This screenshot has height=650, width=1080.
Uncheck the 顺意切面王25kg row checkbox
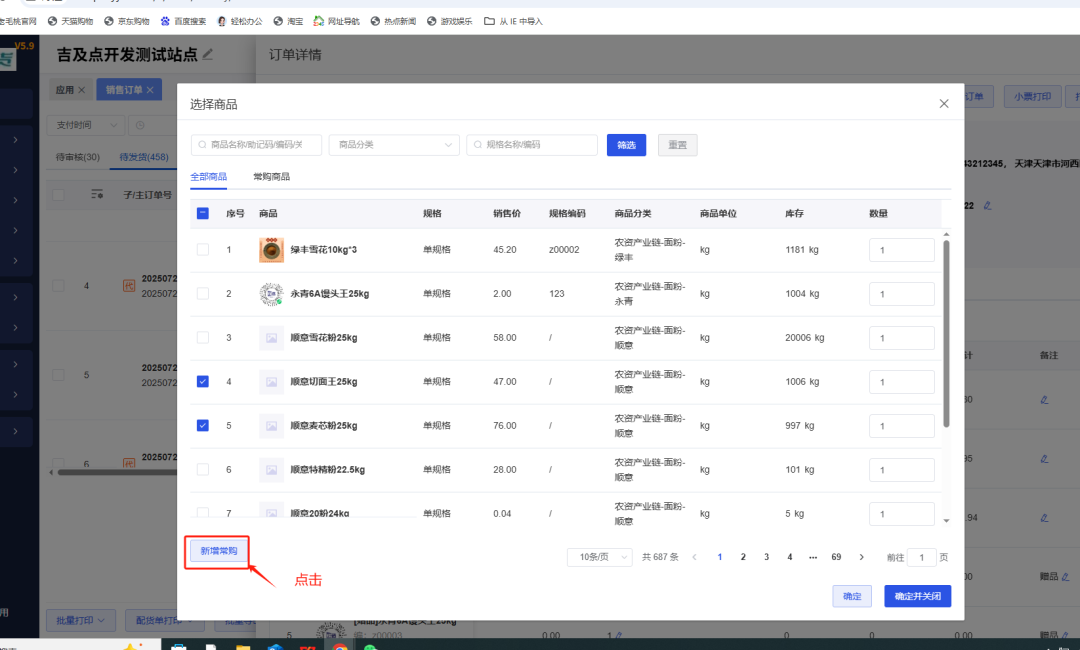pyautogui.click(x=203, y=382)
